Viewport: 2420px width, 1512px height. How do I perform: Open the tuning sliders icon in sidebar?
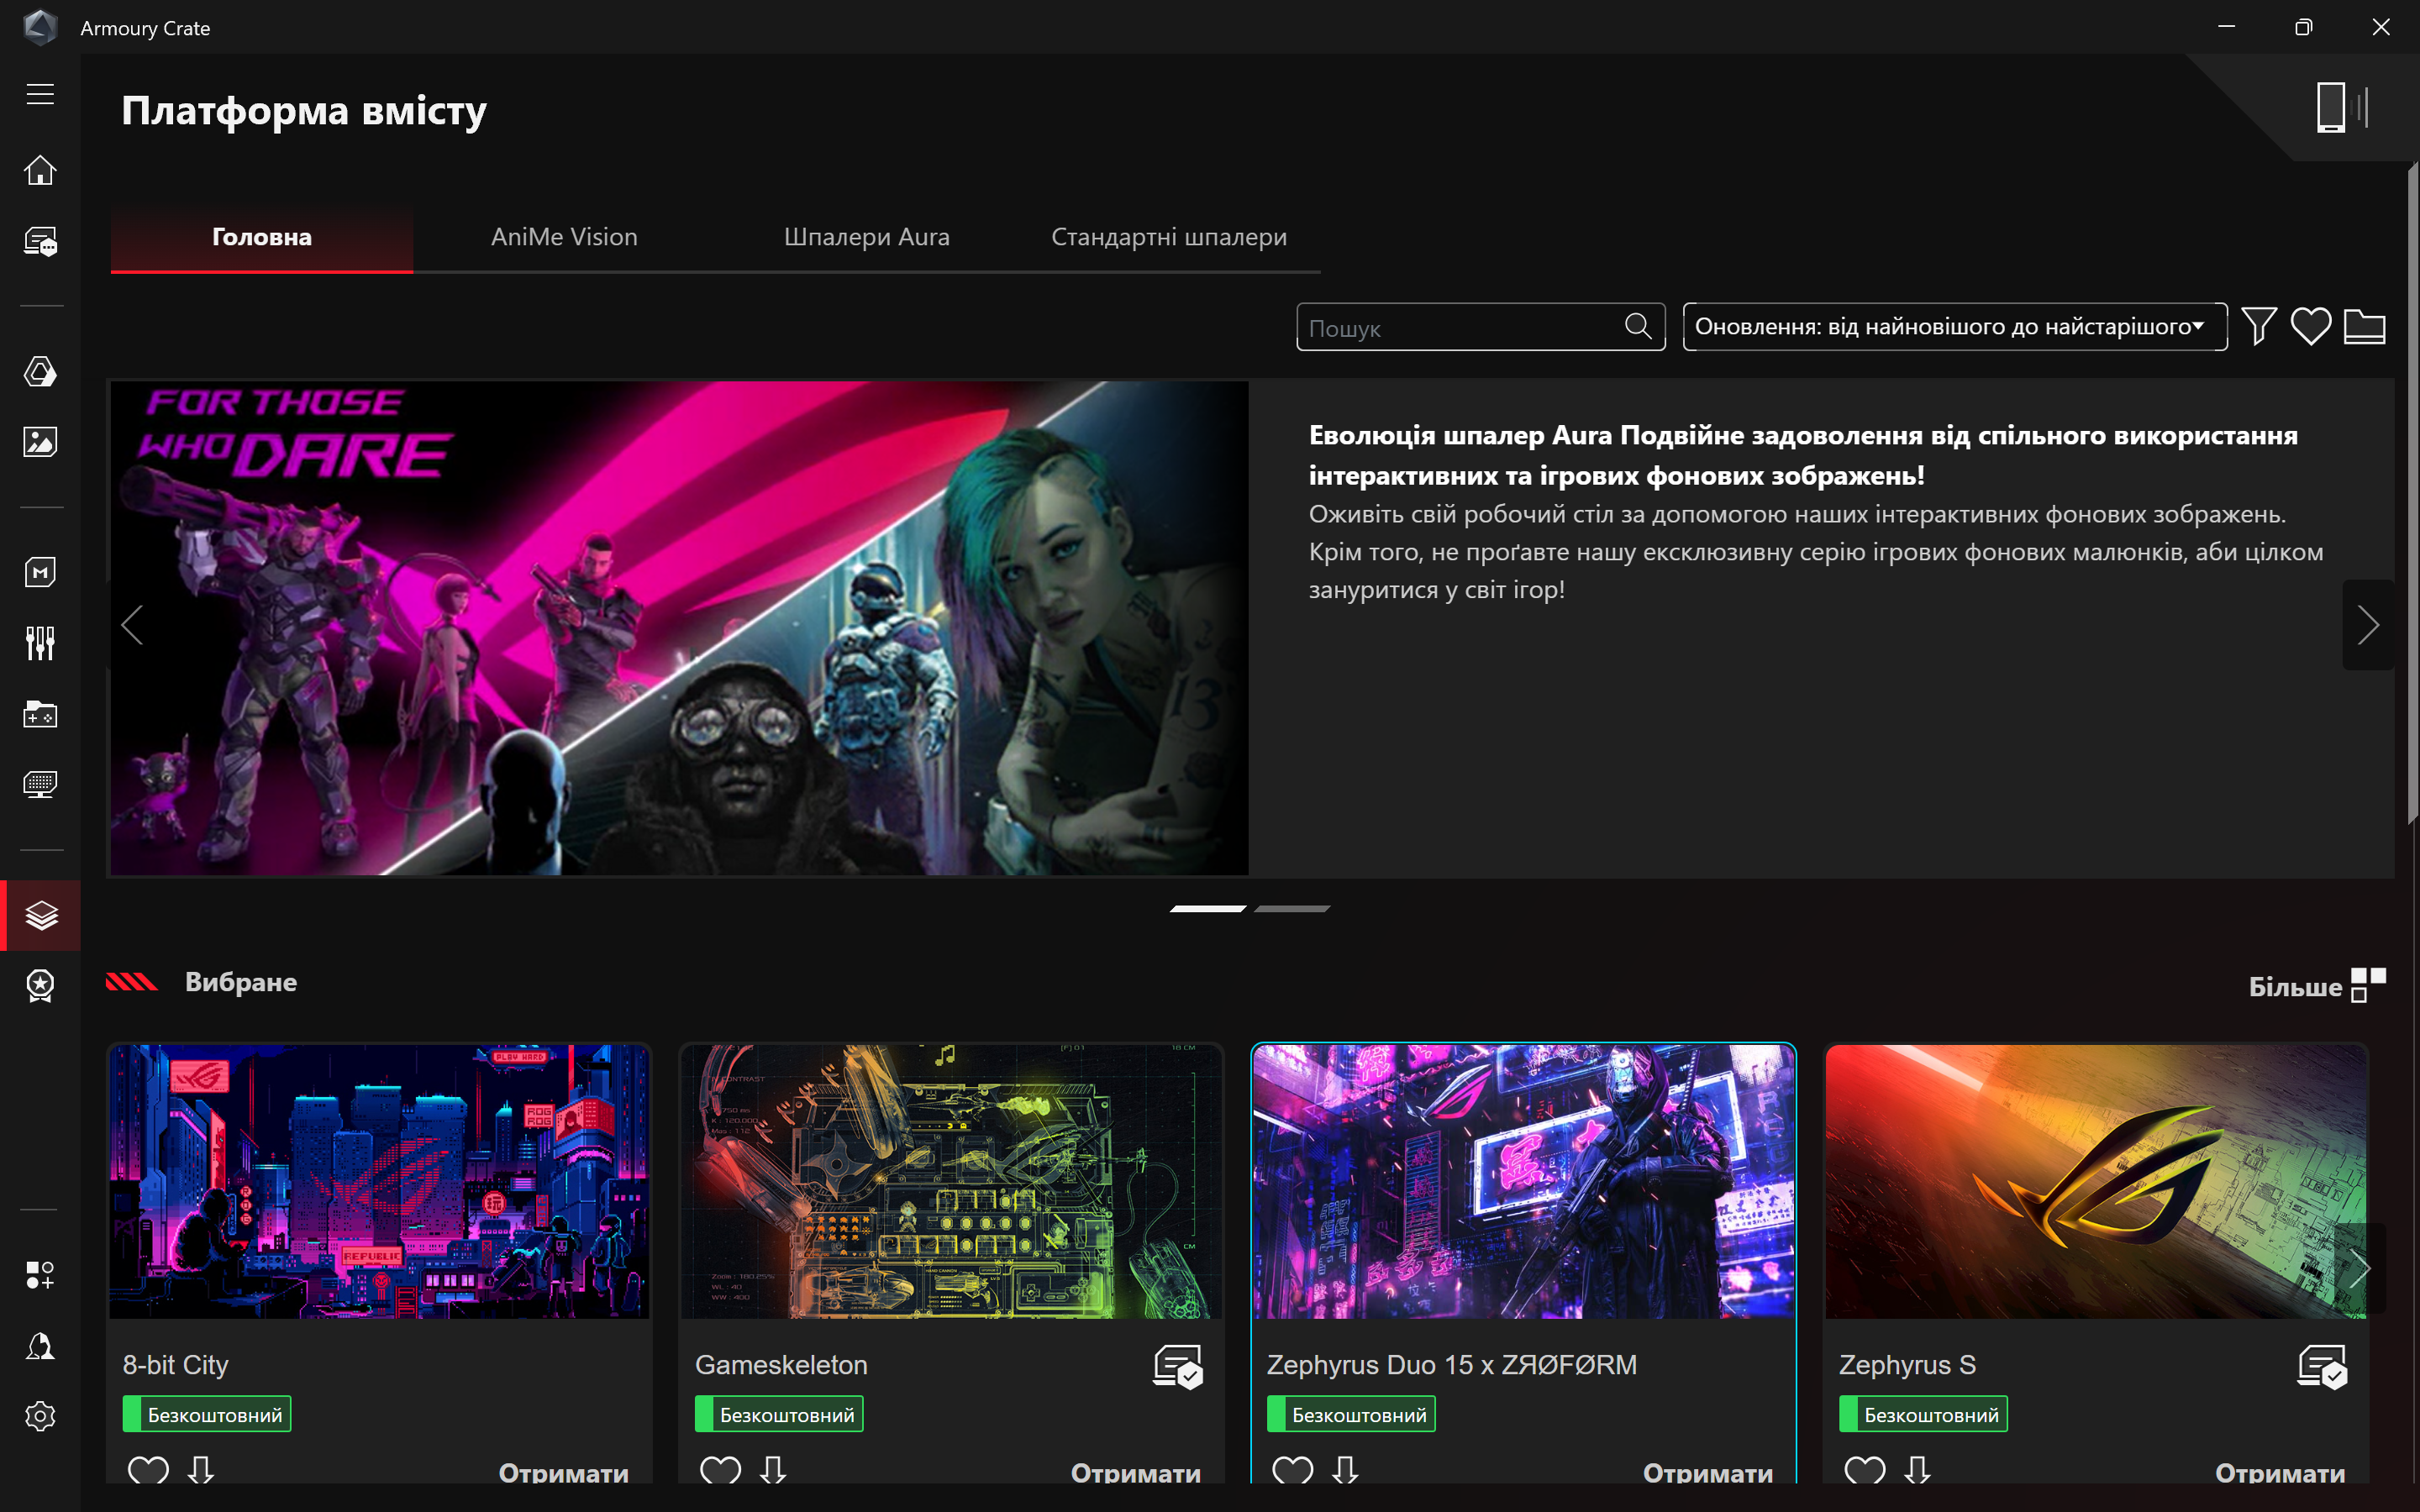tap(40, 643)
